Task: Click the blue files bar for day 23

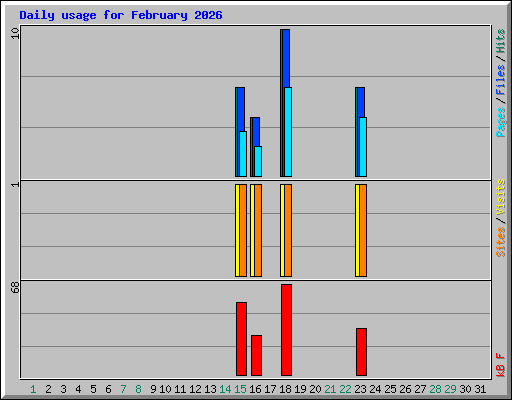Action: click(x=361, y=102)
